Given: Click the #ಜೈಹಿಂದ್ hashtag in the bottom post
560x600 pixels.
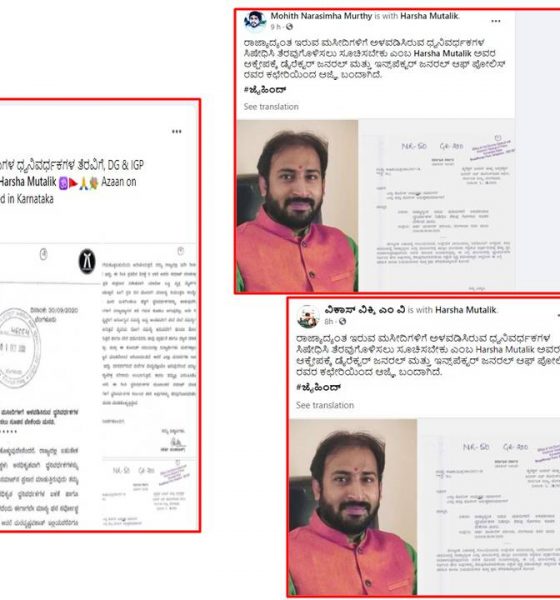Looking at the screenshot, I should coord(318,388).
